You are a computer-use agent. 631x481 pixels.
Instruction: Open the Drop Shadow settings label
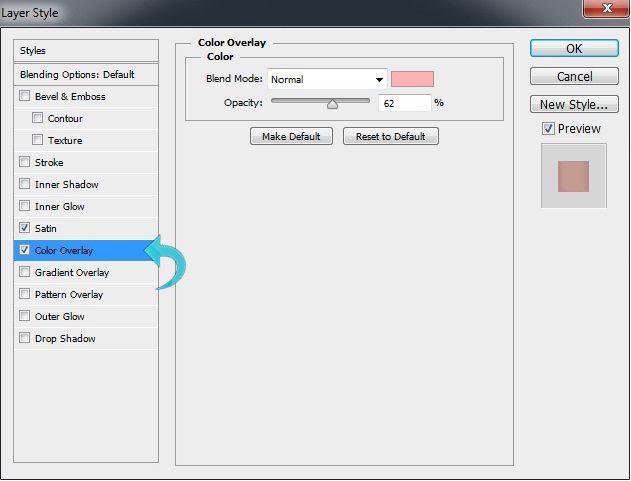click(65, 339)
